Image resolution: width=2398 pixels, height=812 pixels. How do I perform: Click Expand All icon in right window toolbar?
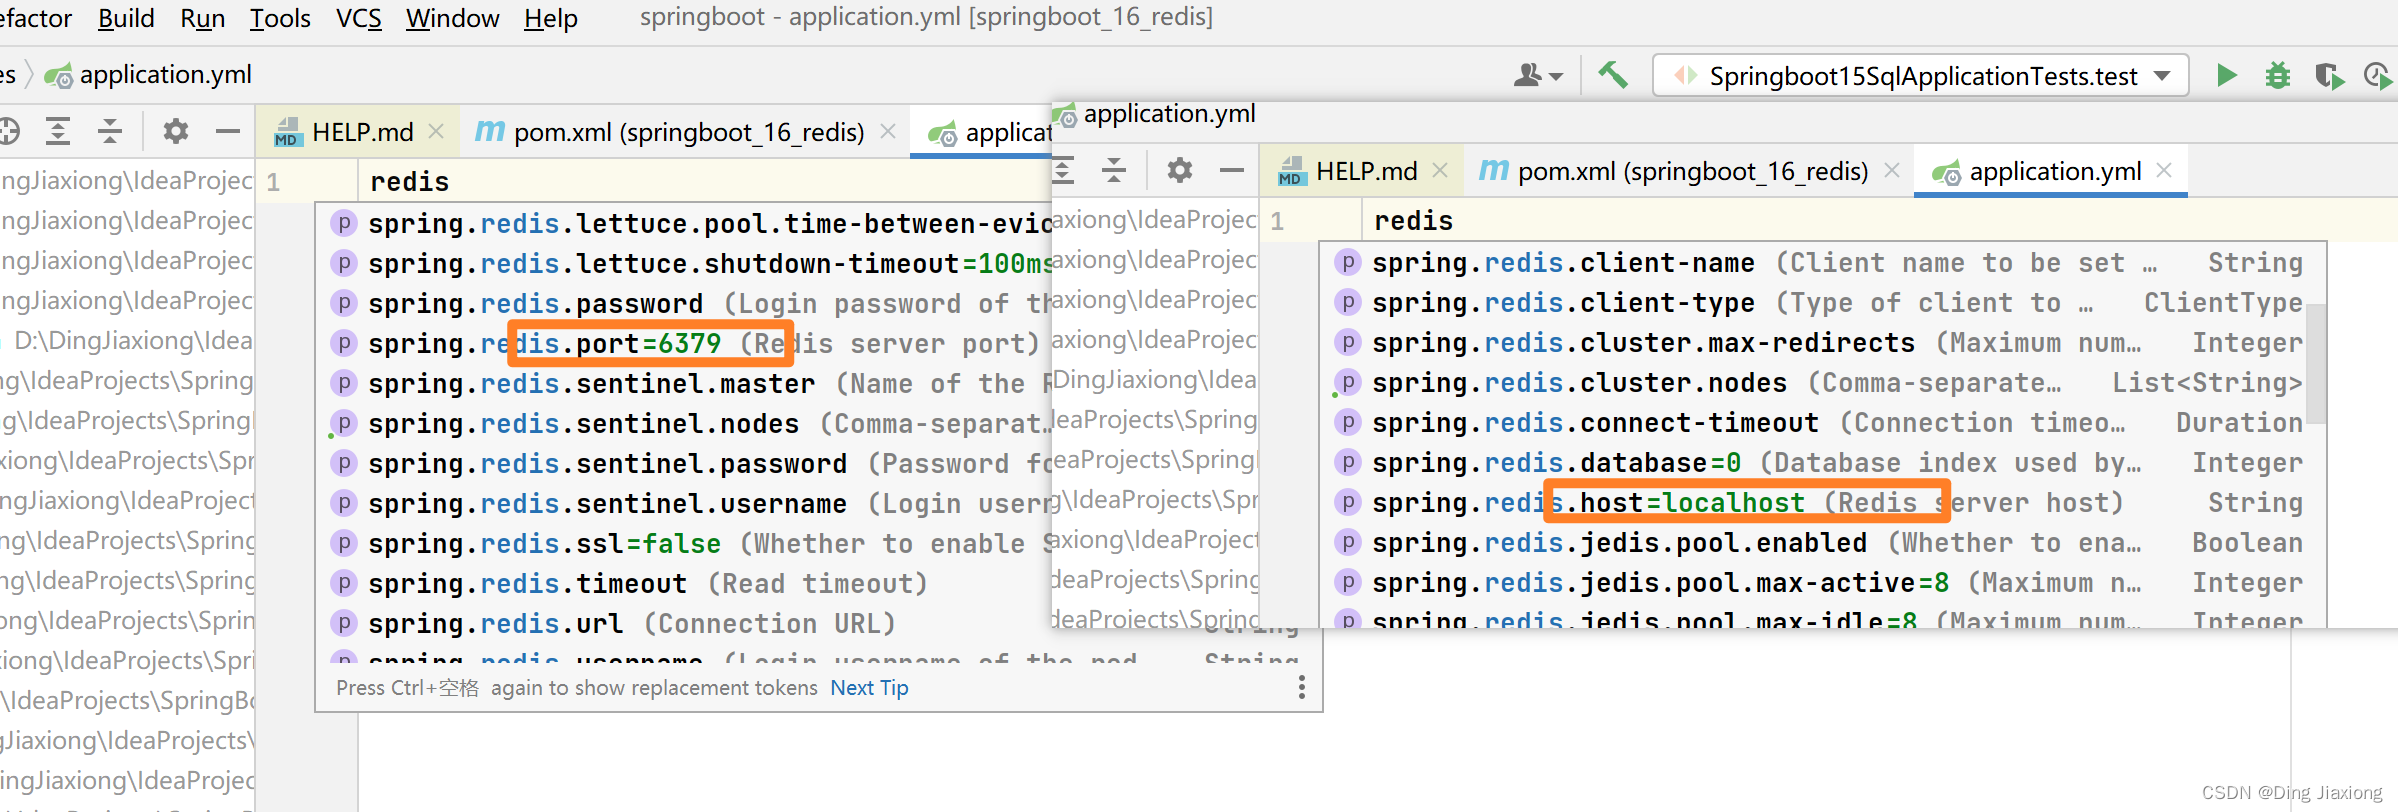1063,171
